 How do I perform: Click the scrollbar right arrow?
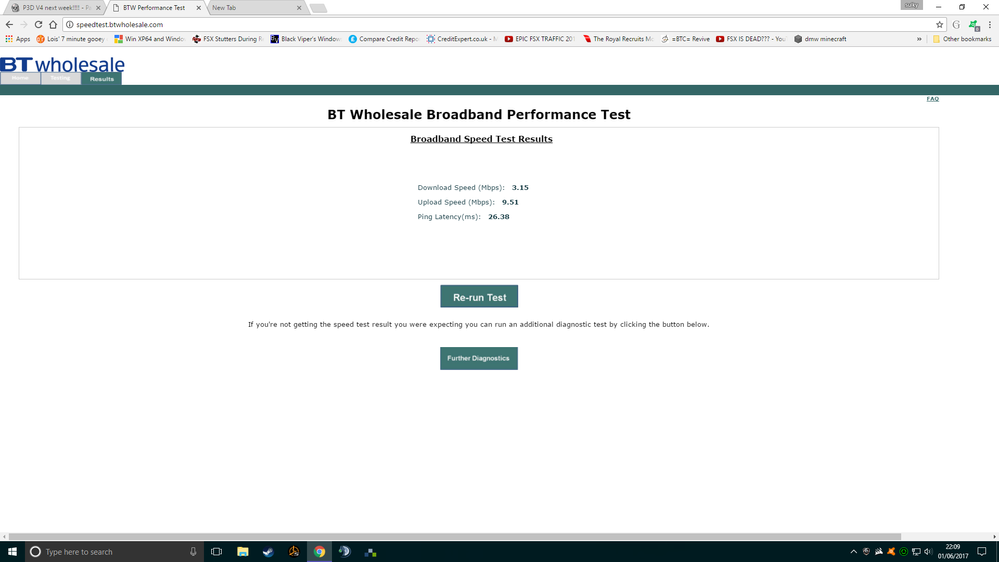(995, 537)
